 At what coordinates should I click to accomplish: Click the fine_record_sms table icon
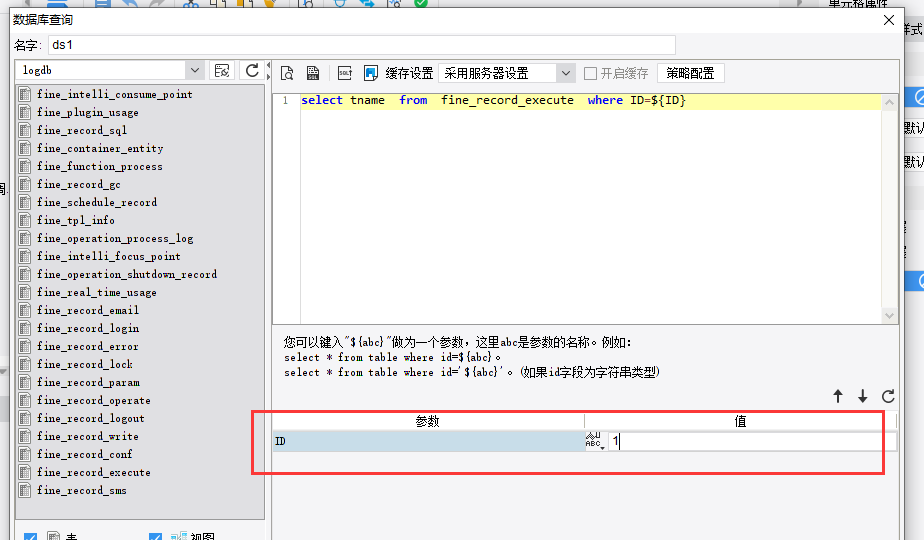pyautogui.click(x=25, y=490)
